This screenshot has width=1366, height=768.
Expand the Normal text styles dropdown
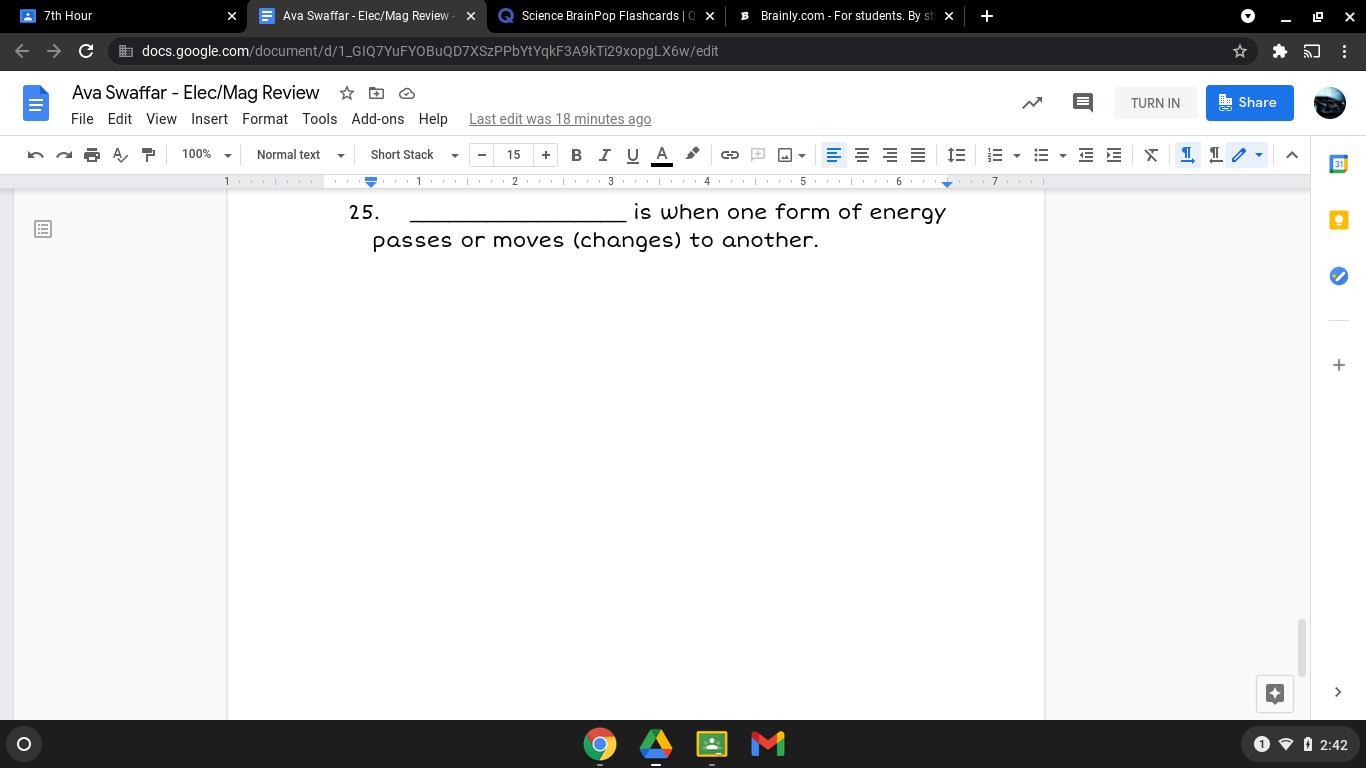(300, 155)
